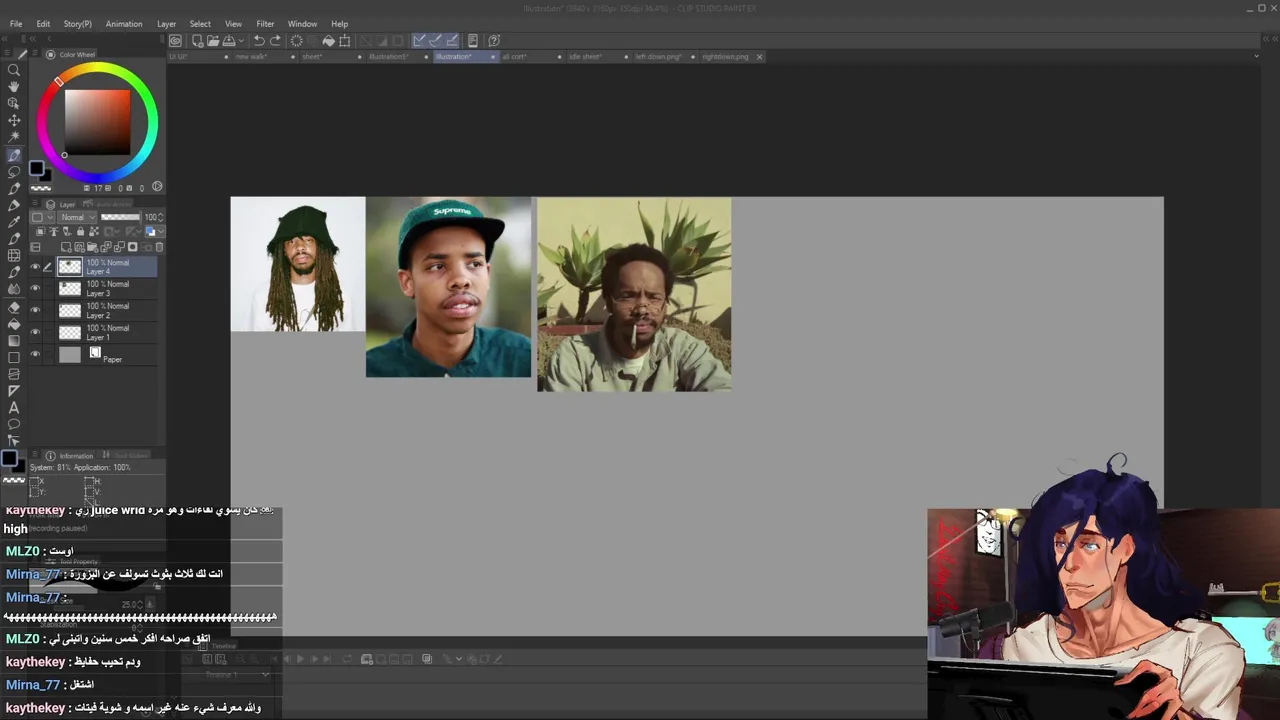Viewport: 1280px width, 720px height.
Task: Adjust the layer opacity slider
Action: click(121, 217)
